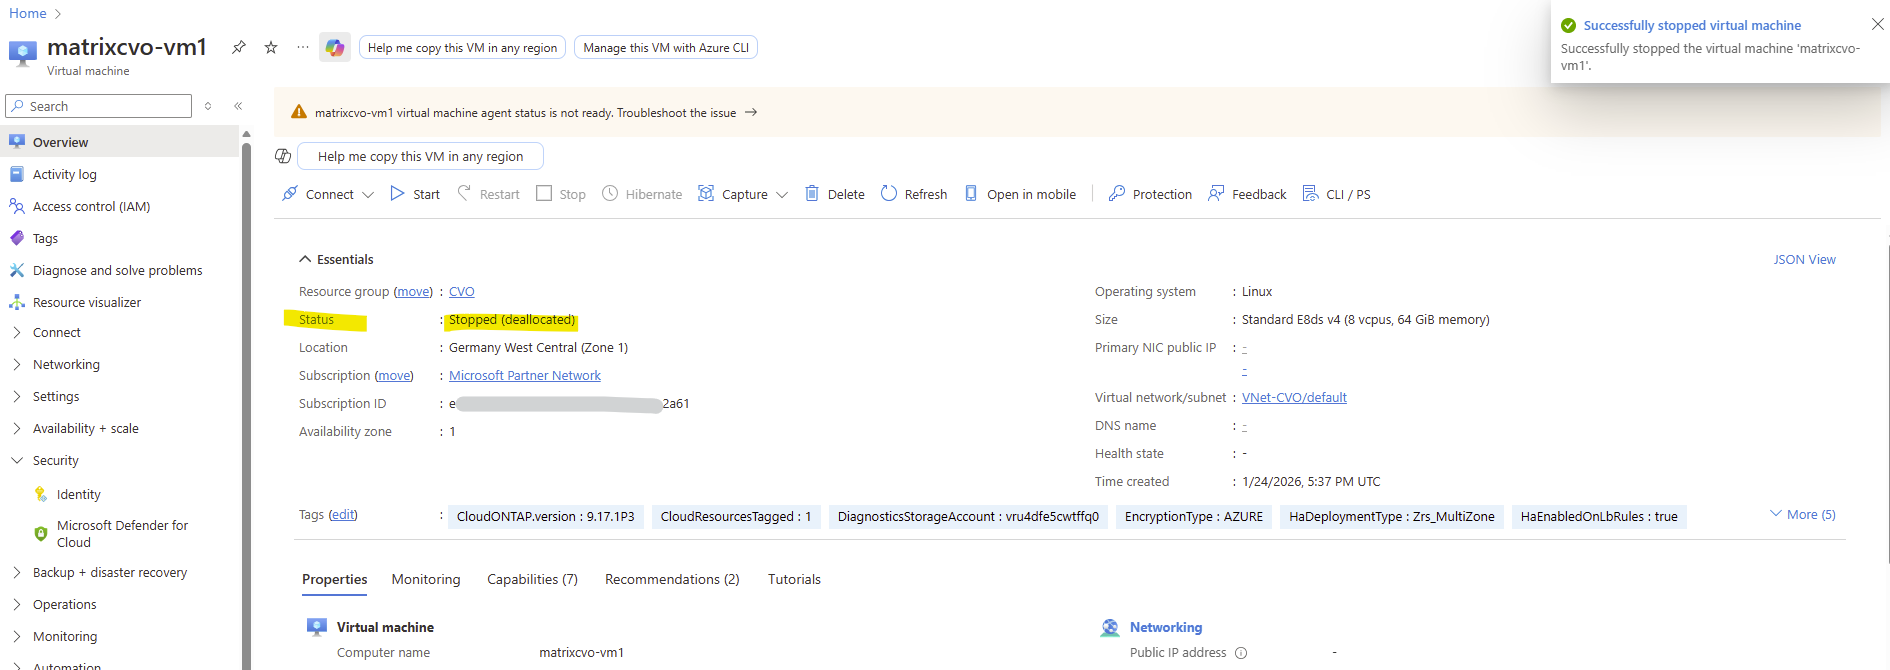The height and width of the screenshot is (670, 1890).
Task: Open the CVO resource group link
Action: pos(462,291)
